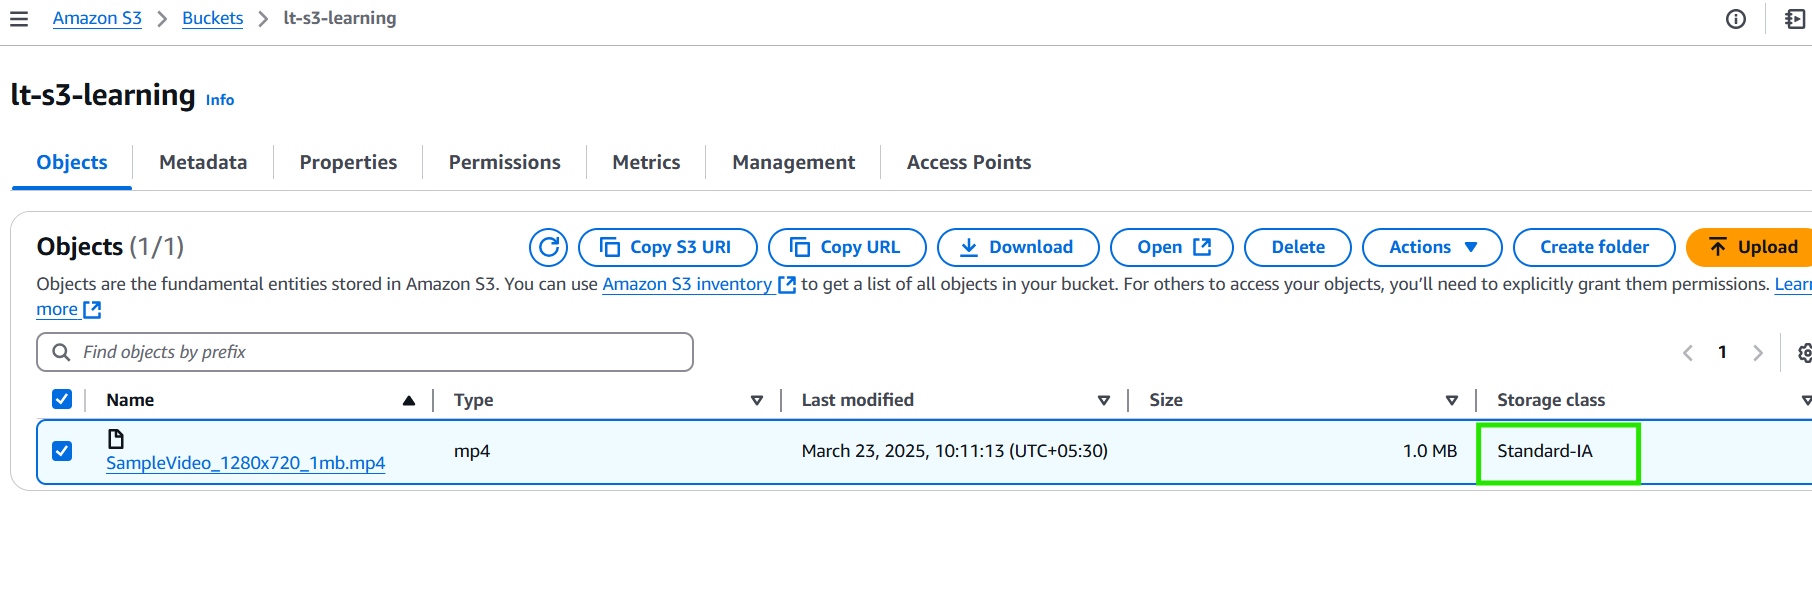Open the Actions dropdown
The image size is (1812, 592).
click(1432, 247)
